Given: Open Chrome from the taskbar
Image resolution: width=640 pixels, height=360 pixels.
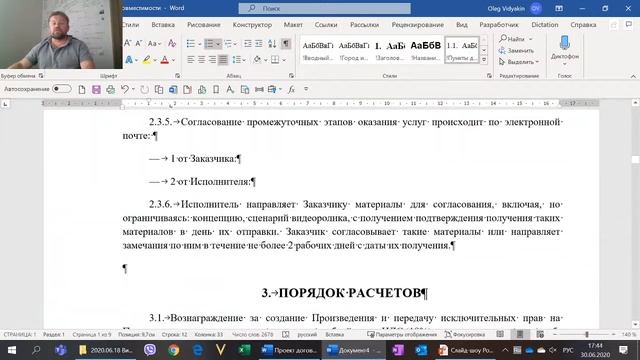Looking at the screenshot, I should [173, 350].
